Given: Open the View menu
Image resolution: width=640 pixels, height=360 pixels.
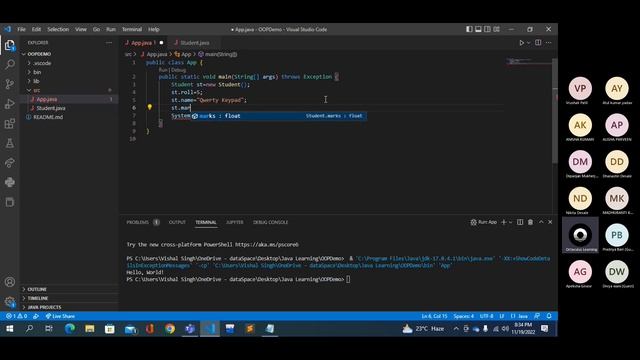Looking at the screenshot, I should click(x=81, y=29).
